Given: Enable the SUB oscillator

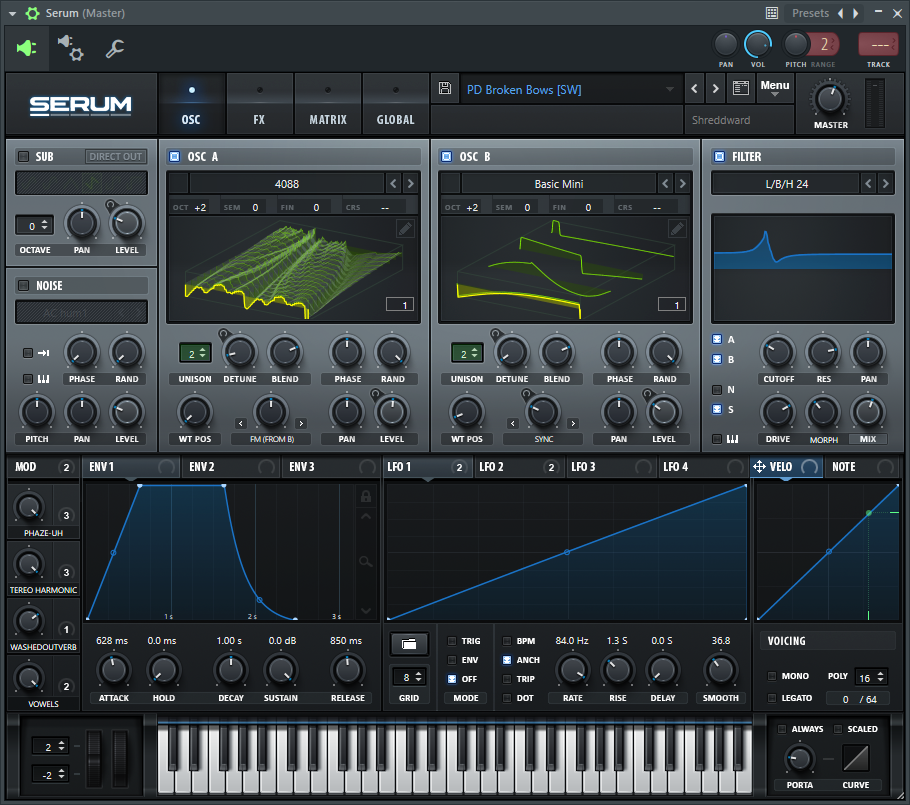Looking at the screenshot, I should 22,156.
